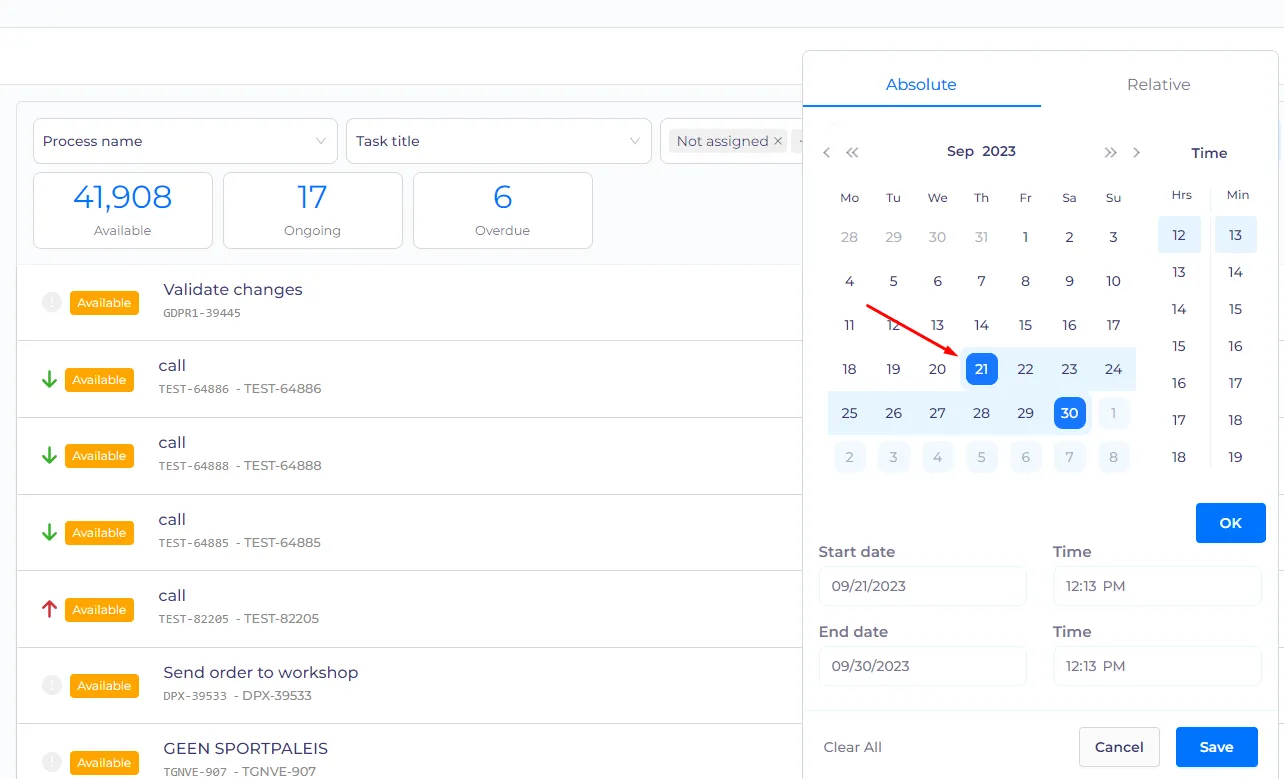Viewport: 1284px width, 779px height.
Task: Click the green down arrow for TEST-64886
Action: (49, 380)
